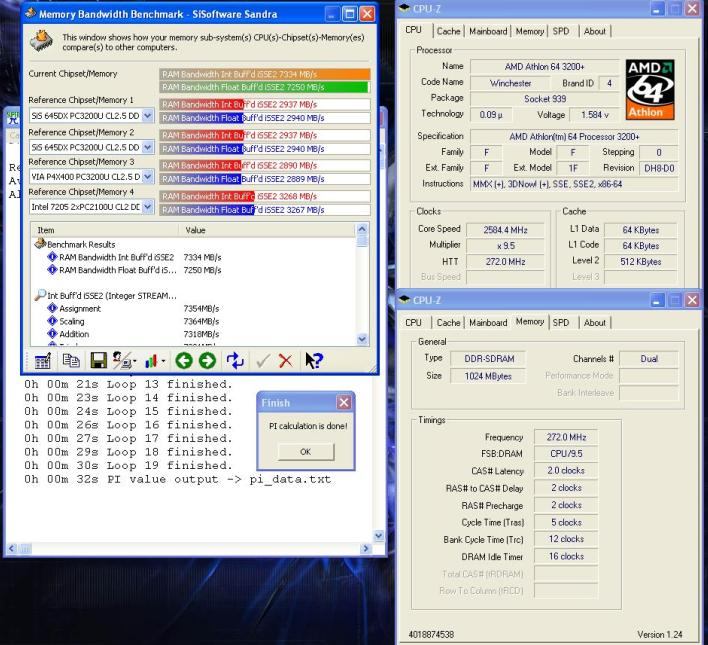Switch to SPD tab in upper CPU-Z

[561, 31]
